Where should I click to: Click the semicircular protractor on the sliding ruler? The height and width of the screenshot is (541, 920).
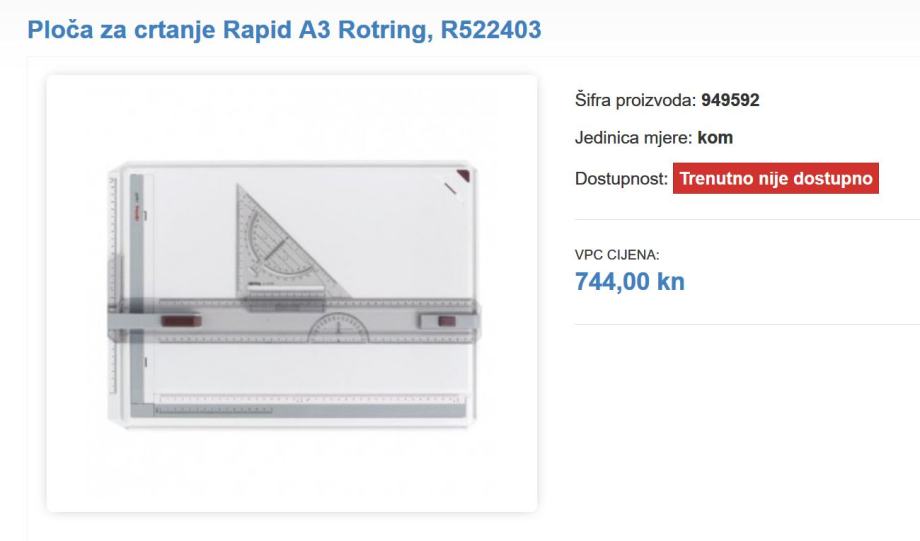[x=339, y=327]
